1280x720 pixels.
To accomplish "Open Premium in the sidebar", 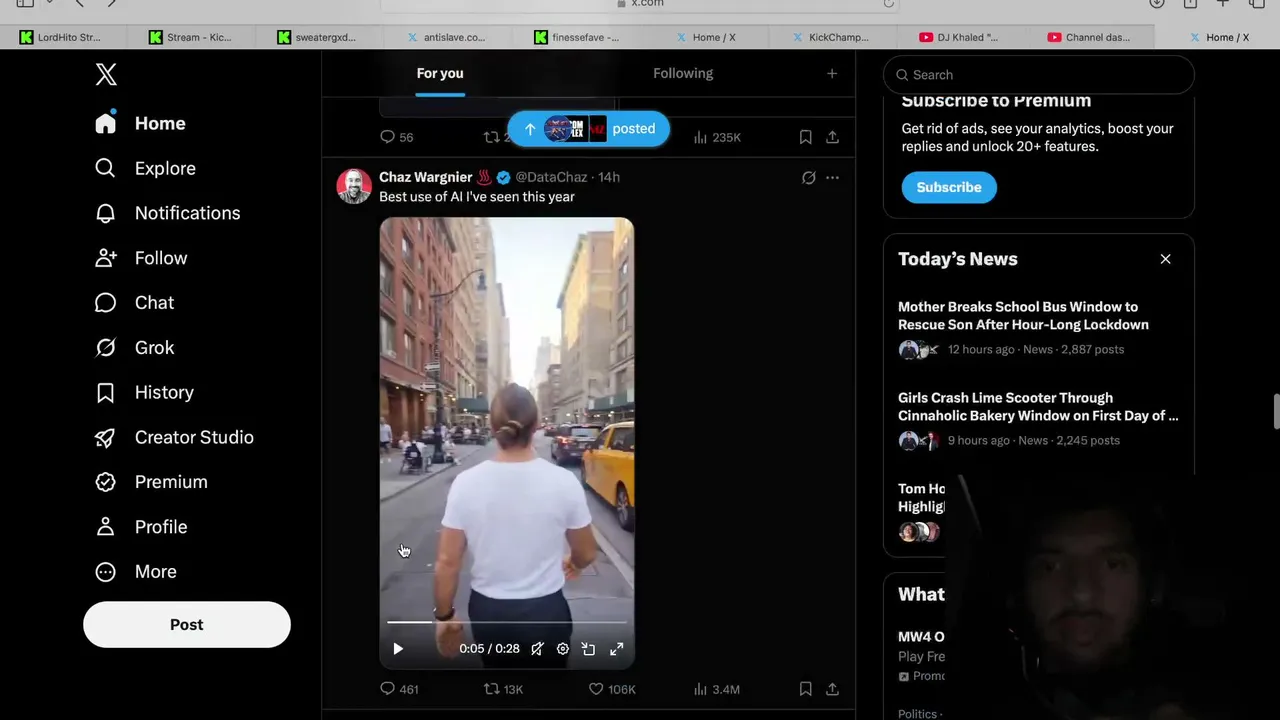I will [152, 482].
